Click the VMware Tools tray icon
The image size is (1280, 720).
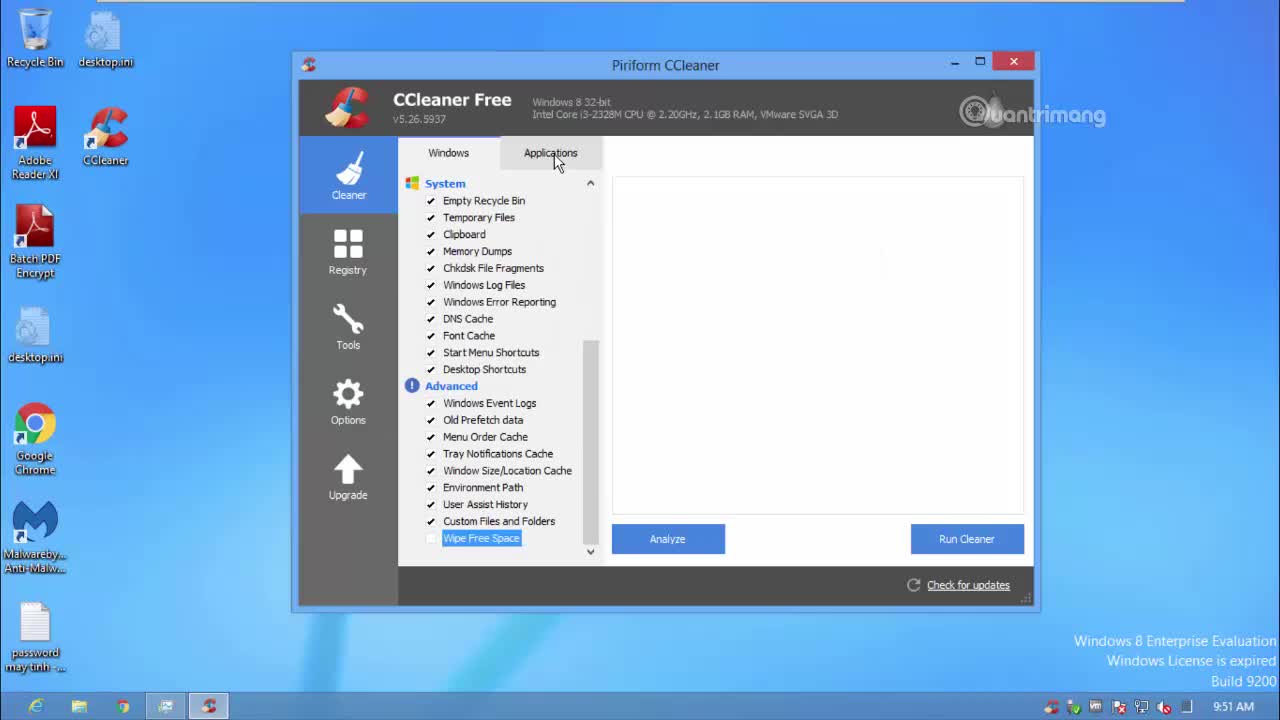(1096, 707)
